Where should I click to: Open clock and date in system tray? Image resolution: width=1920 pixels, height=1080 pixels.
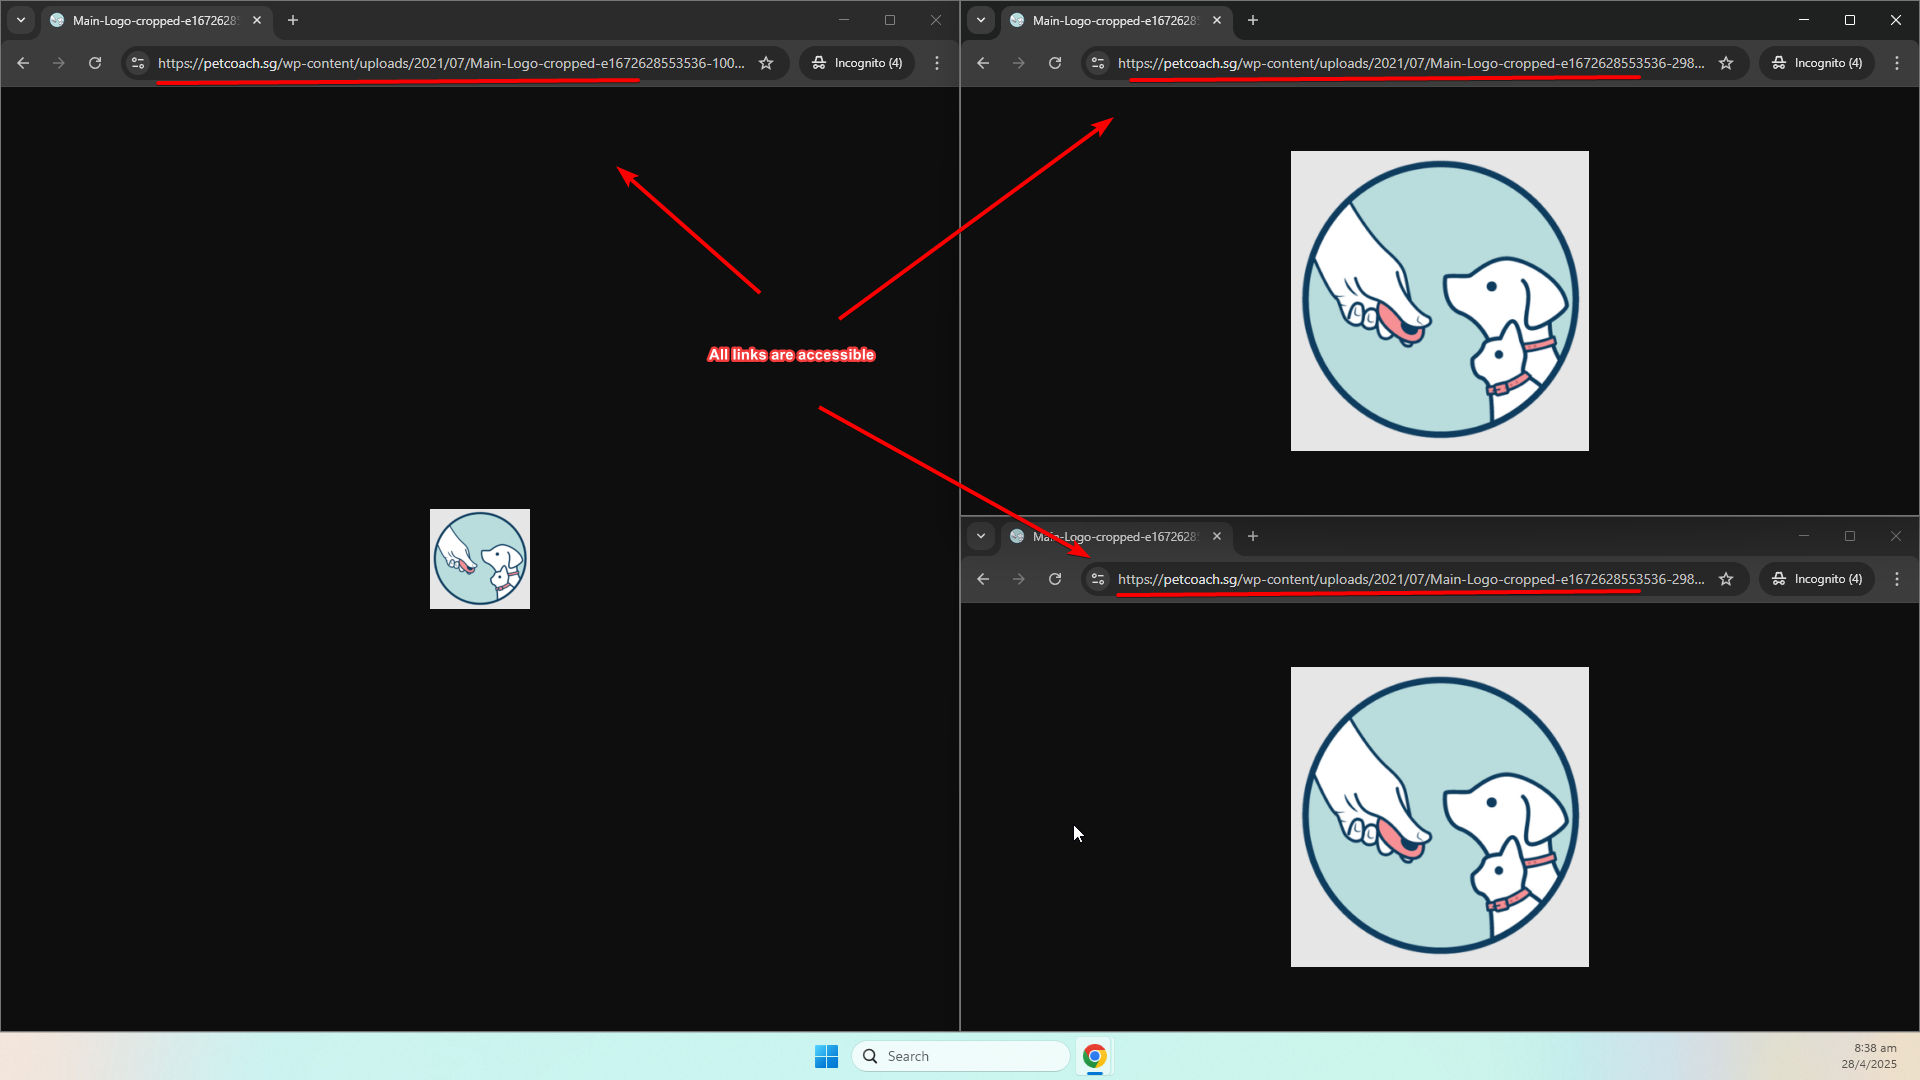point(1868,1056)
